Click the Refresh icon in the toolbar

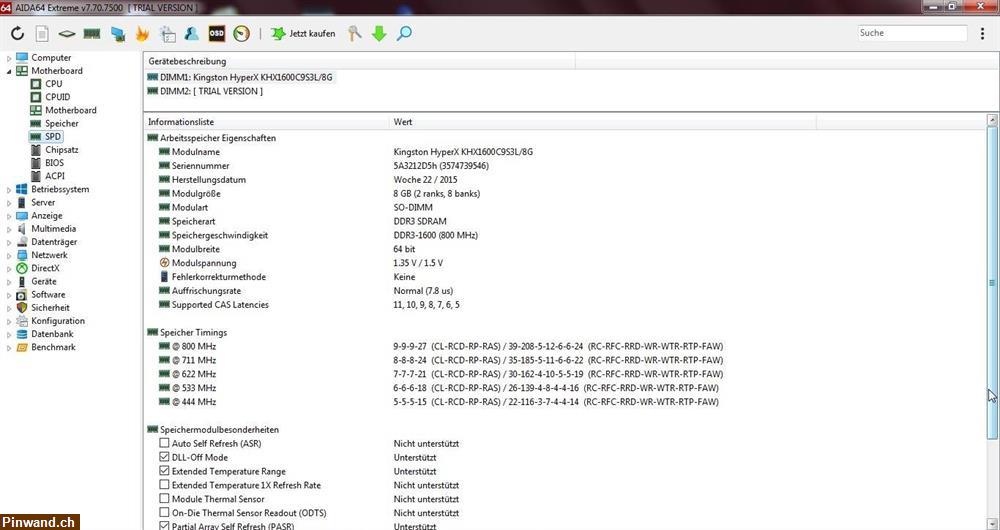(x=17, y=34)
